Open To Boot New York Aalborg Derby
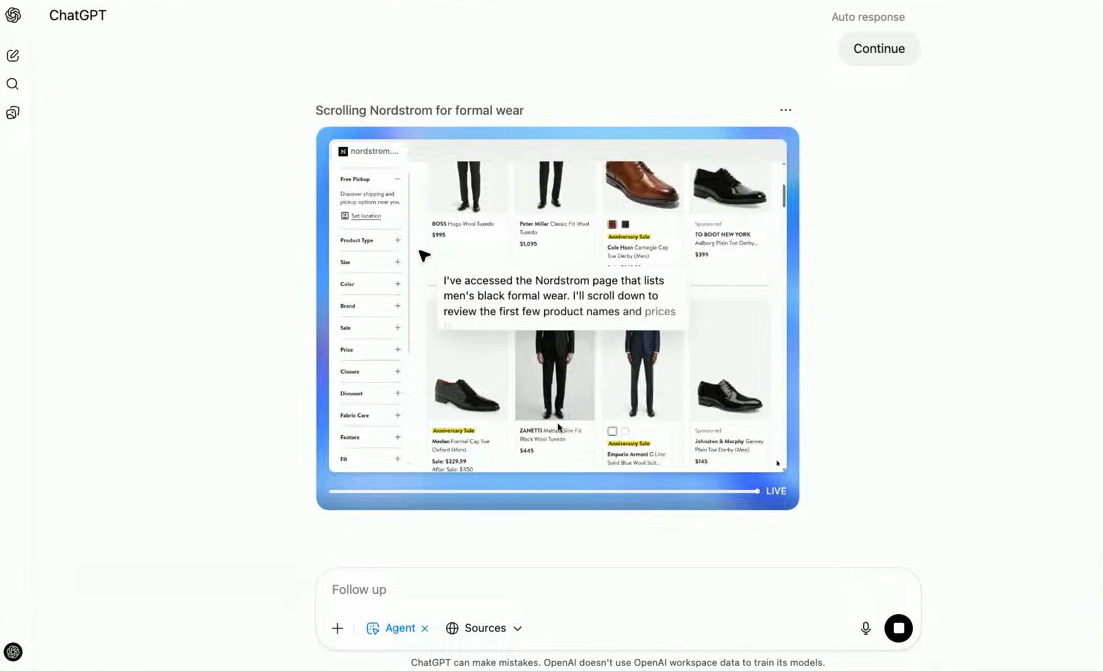 tap(726, 238)
